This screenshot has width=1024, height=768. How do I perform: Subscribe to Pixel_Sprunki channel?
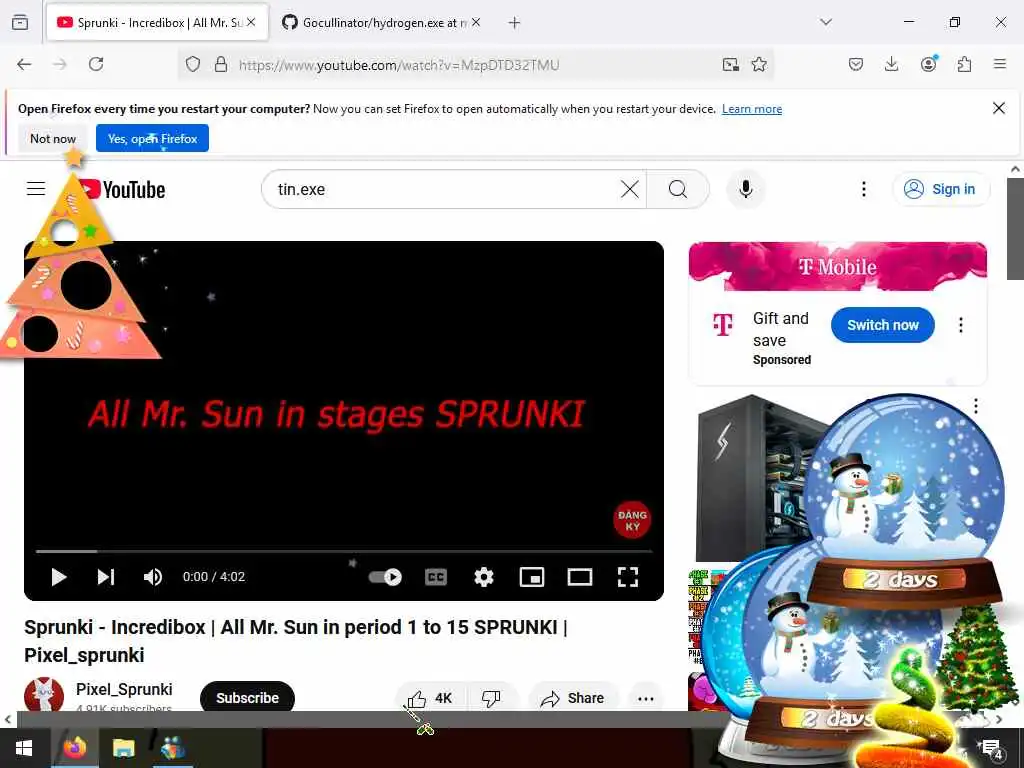[x=248, y=698]
